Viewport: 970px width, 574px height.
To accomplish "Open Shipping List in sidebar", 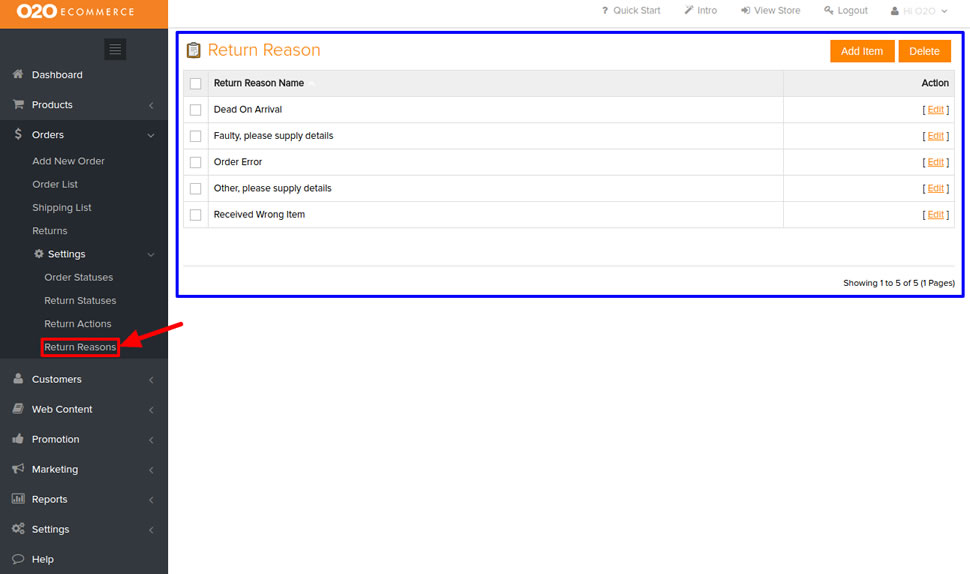I will [x=62, y=208].
